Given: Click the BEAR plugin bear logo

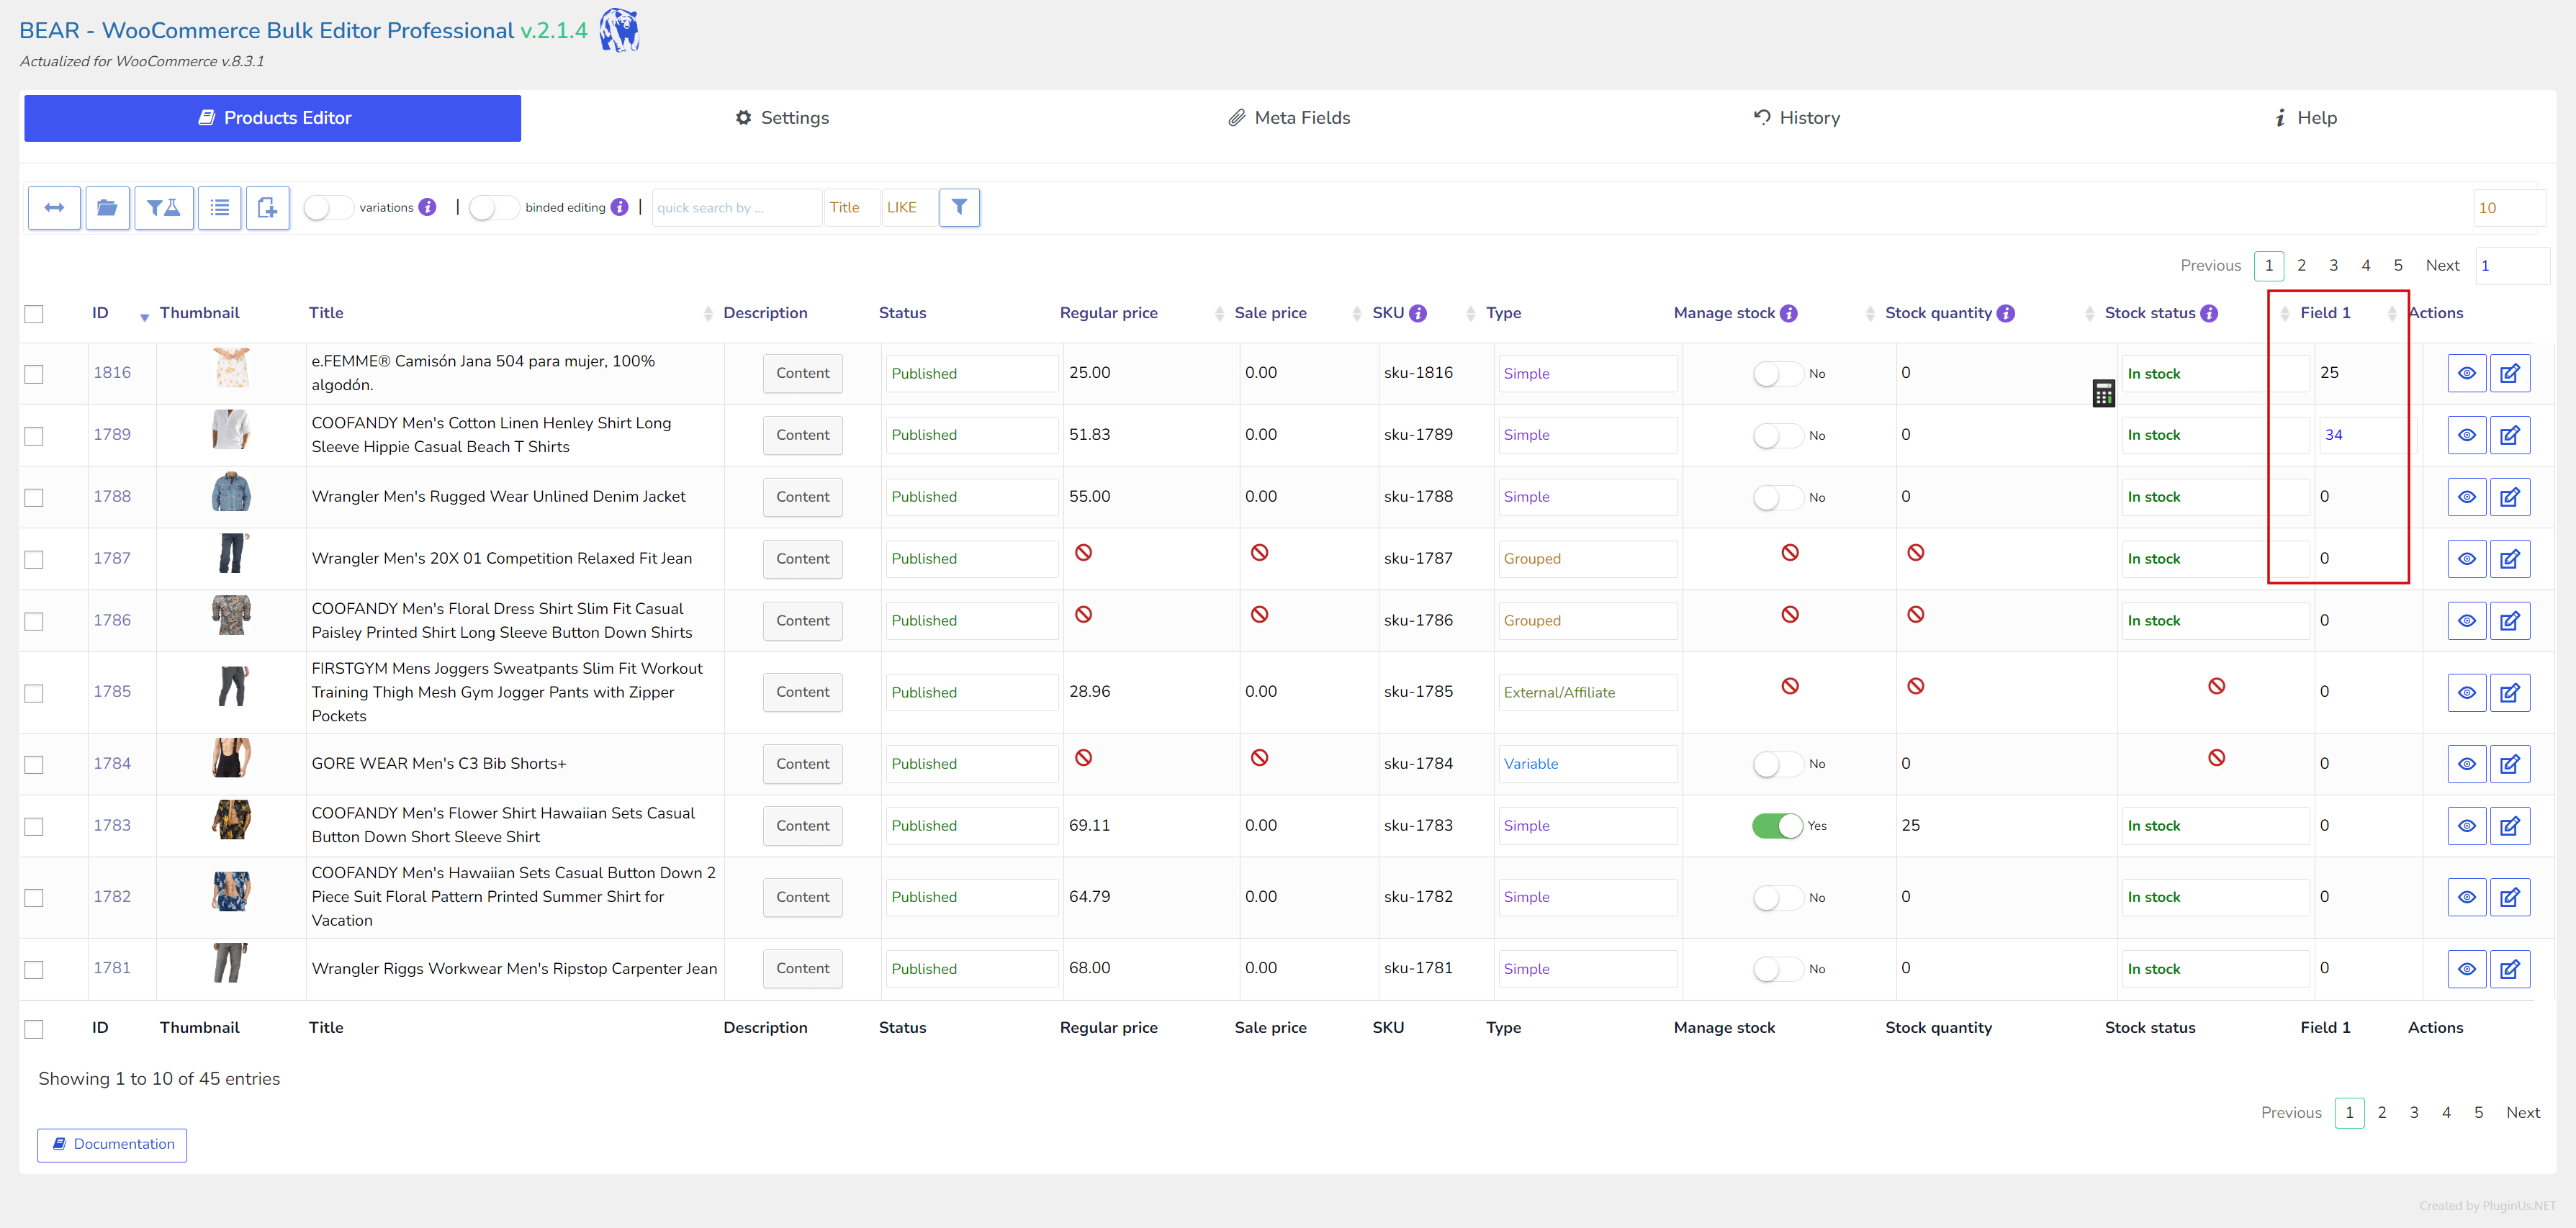Looking at the screenshot, I should tap(619, 30).
